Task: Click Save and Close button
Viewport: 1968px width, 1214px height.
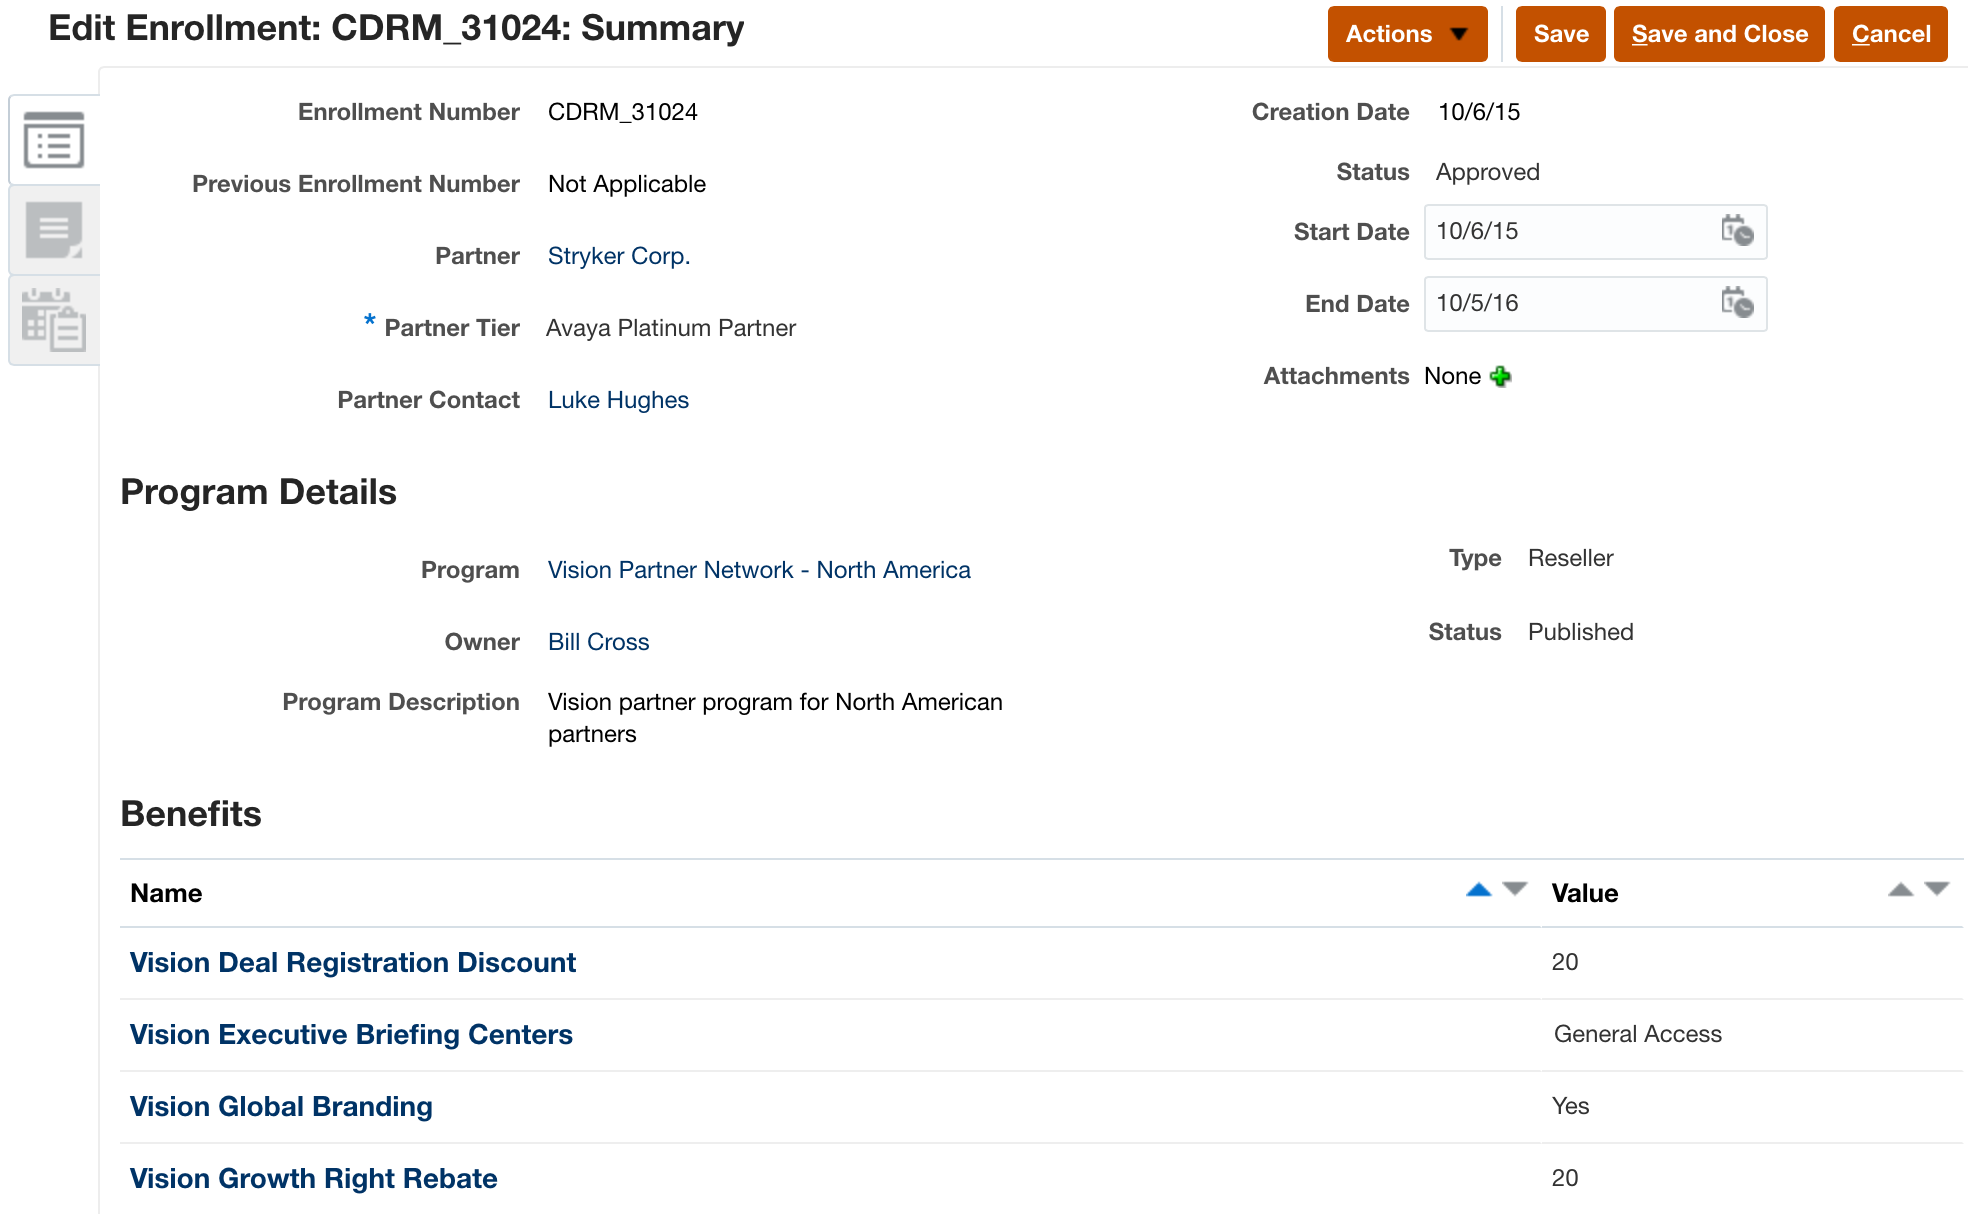Action: click(x=1719, y=34)
